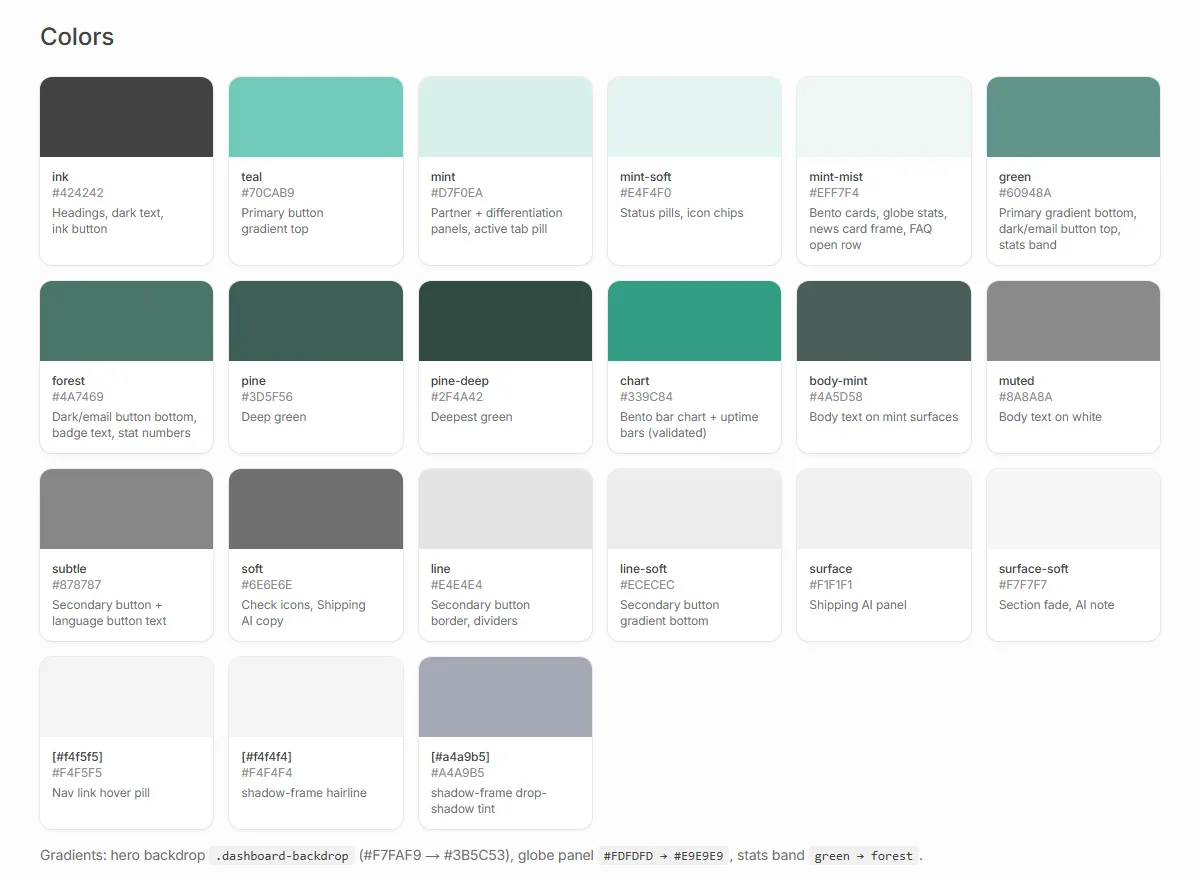Click the mint-mist color swatch
The width and height of the screenshot is (1200, 880).
(884, 117)
